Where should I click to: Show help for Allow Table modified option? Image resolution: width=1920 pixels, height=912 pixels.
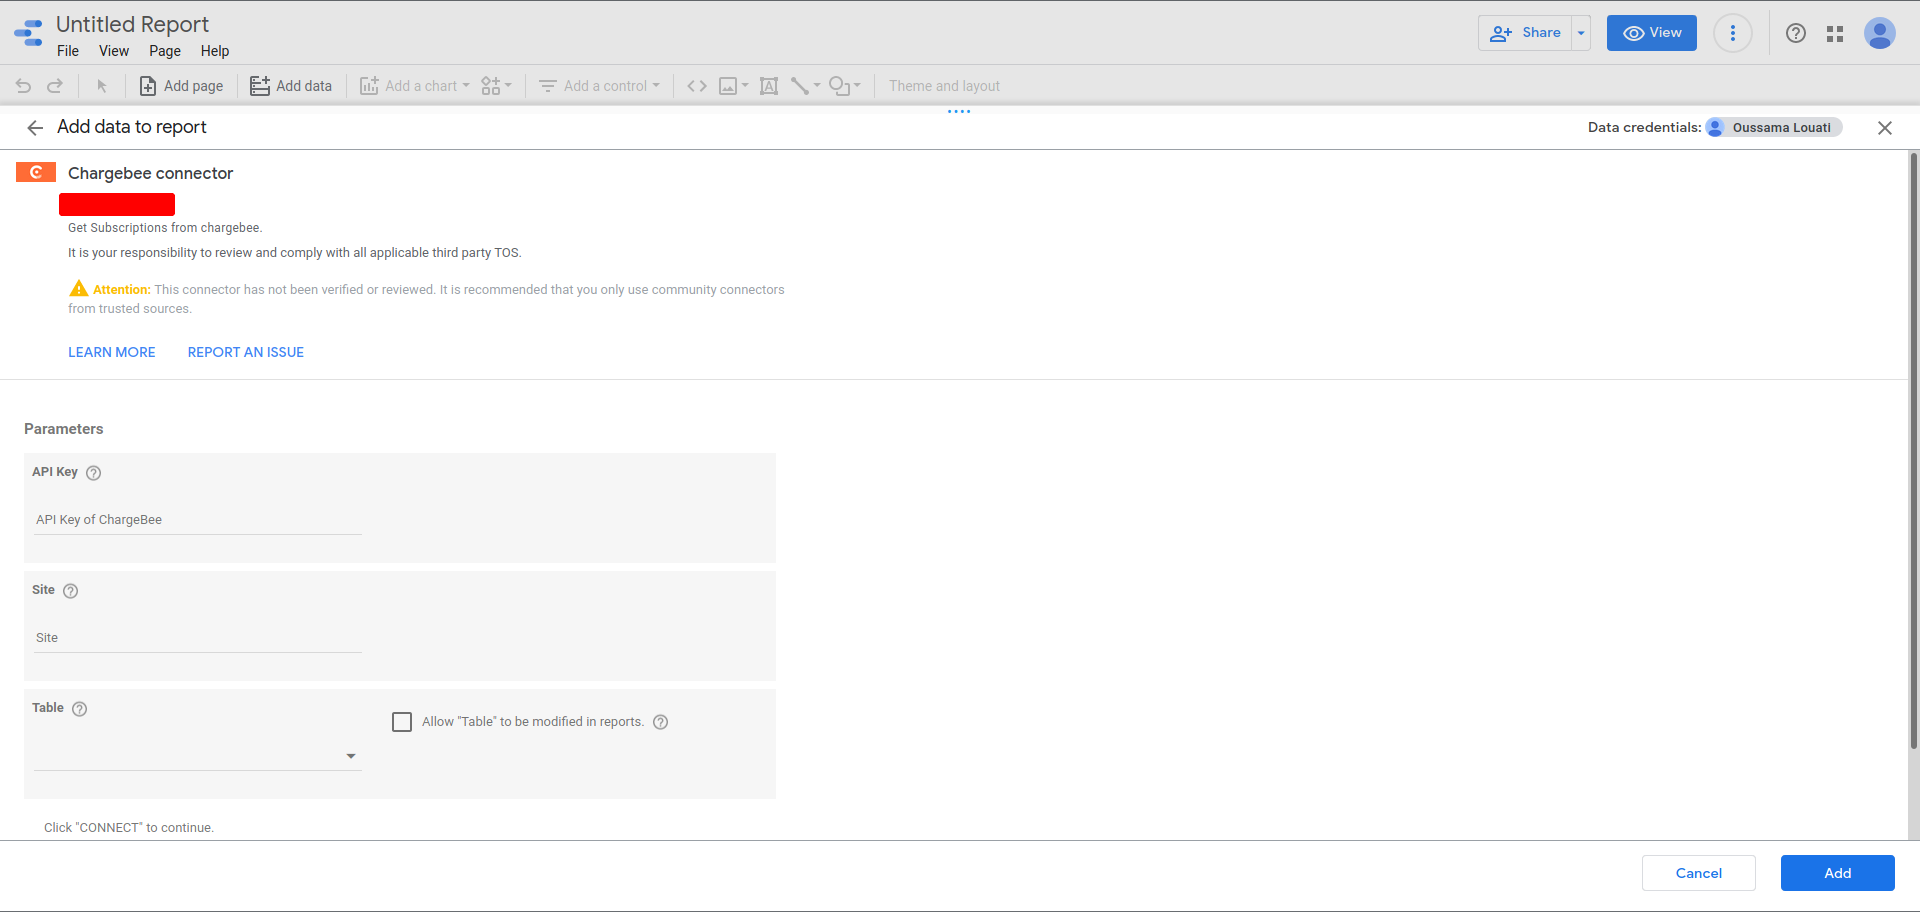(x=661, y=722)
